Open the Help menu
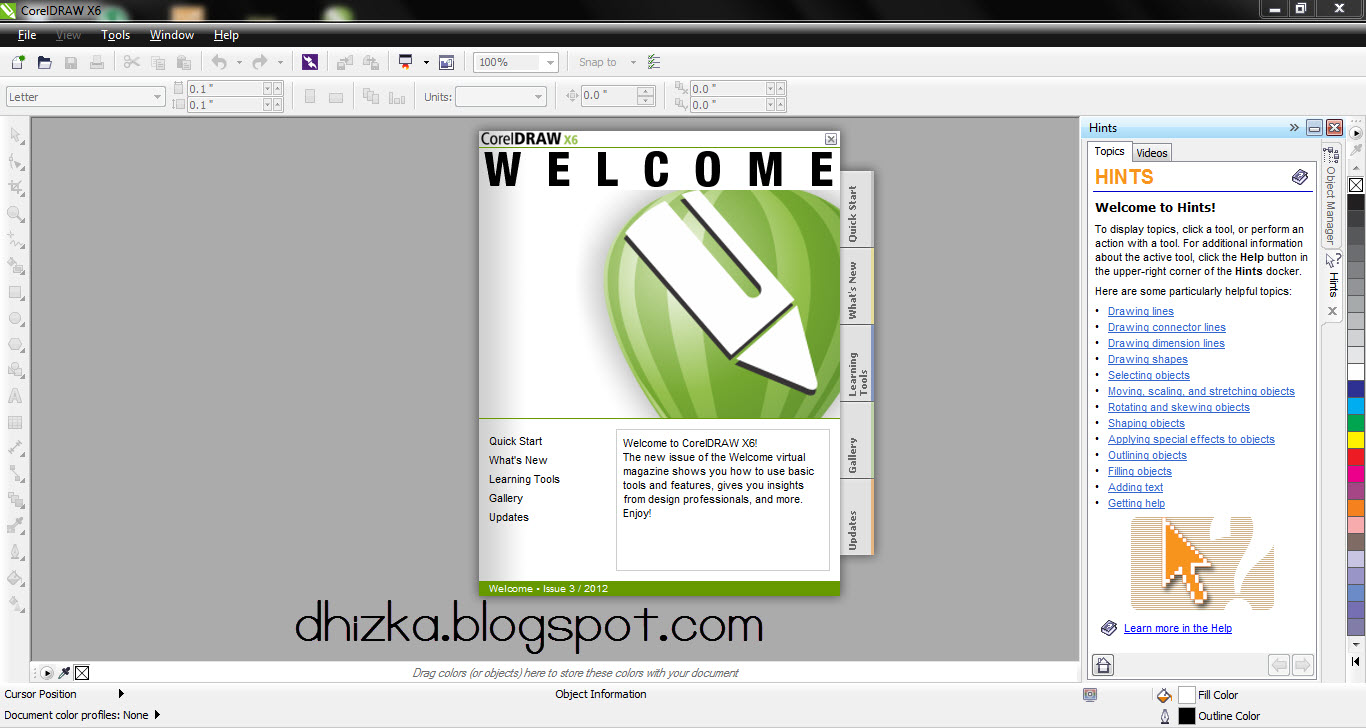 [227, 35]
